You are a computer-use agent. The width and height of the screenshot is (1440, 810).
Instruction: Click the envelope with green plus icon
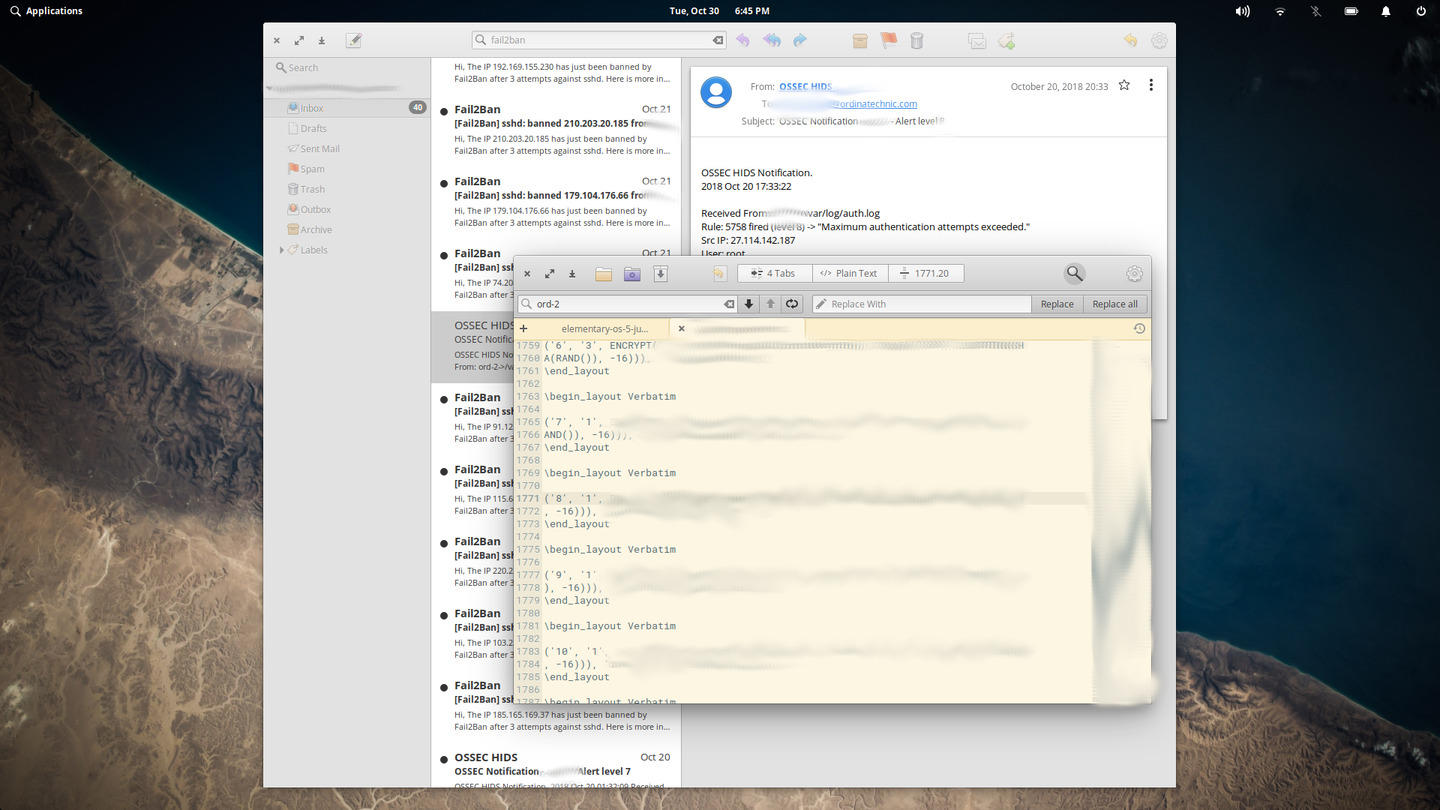1006,40
